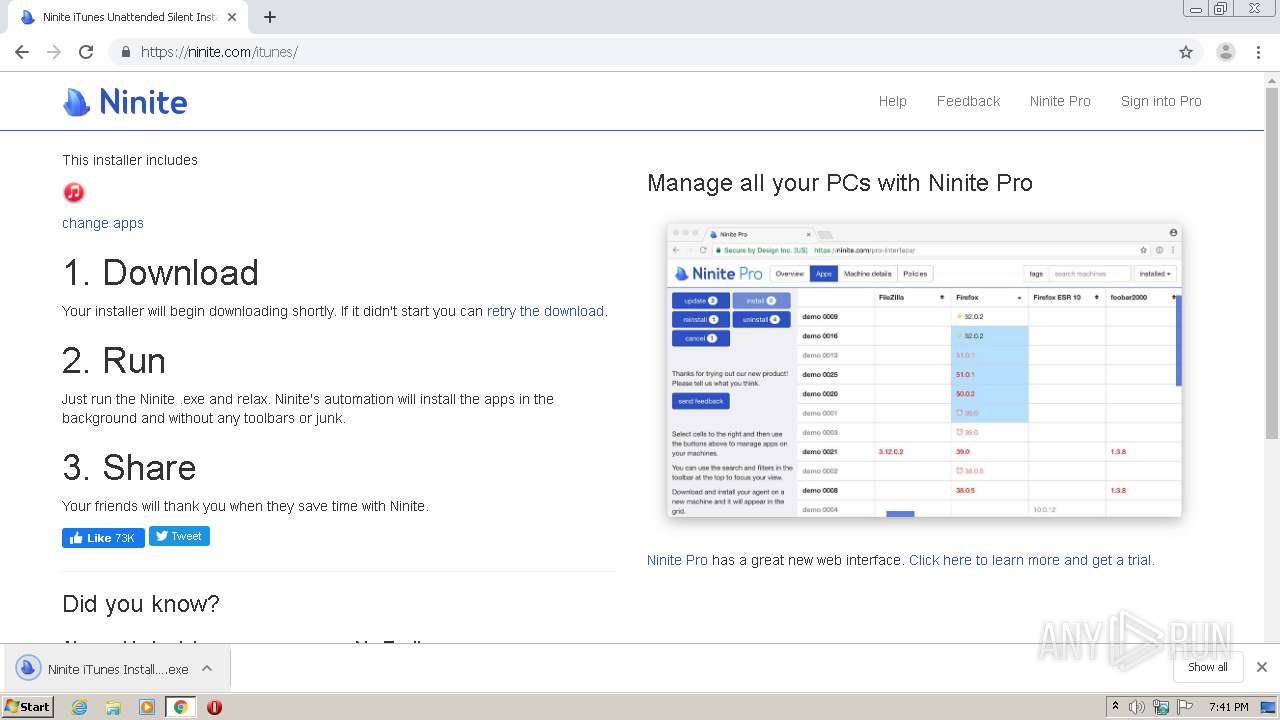Screen dimensions: 1280x720
Task: Click Ninite iTunes download file icon
Action: [x=28, y=668]
